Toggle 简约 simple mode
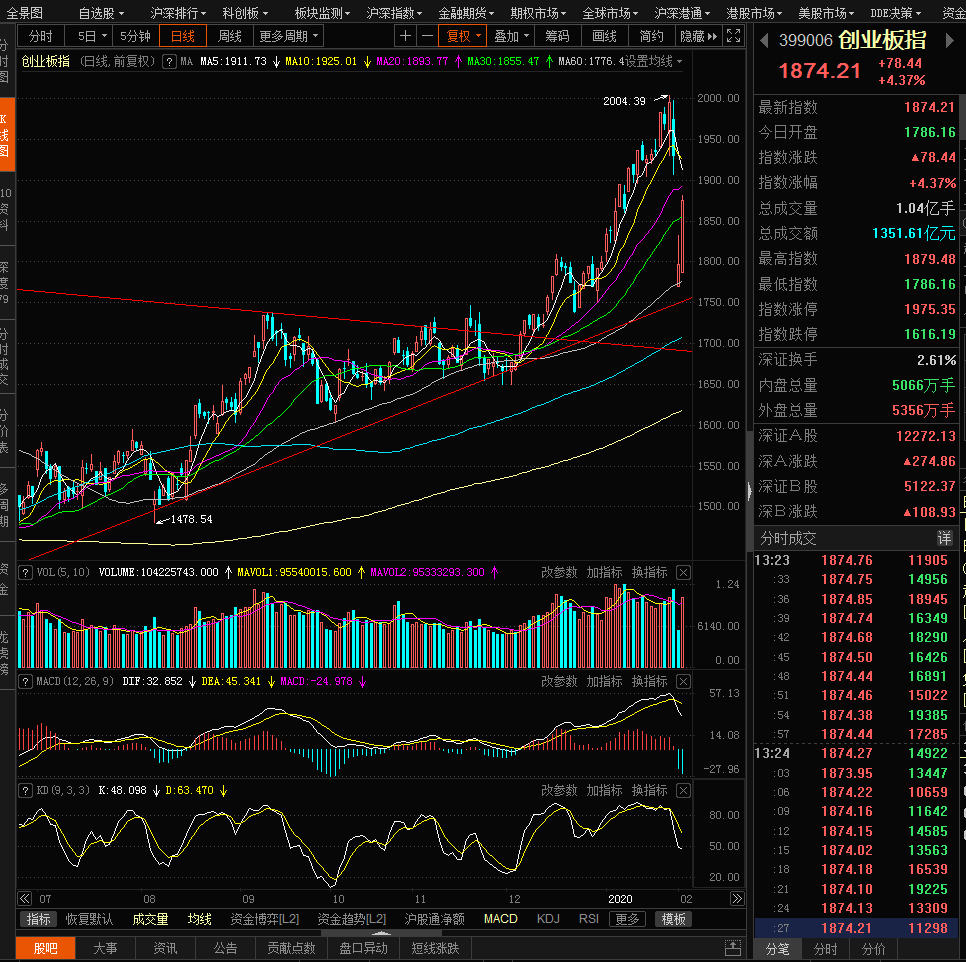The height and width of the screenshot is (962, 966). tap(651, 36)
